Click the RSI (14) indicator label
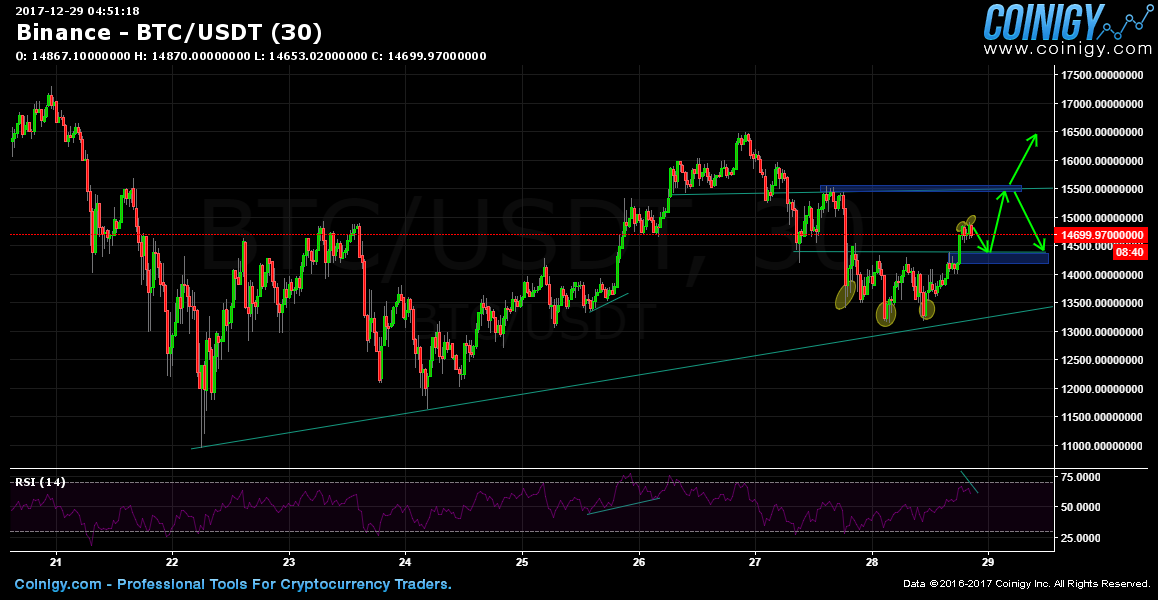The height and width of the screenshot is (600, 1158). (x=40, y=483)
